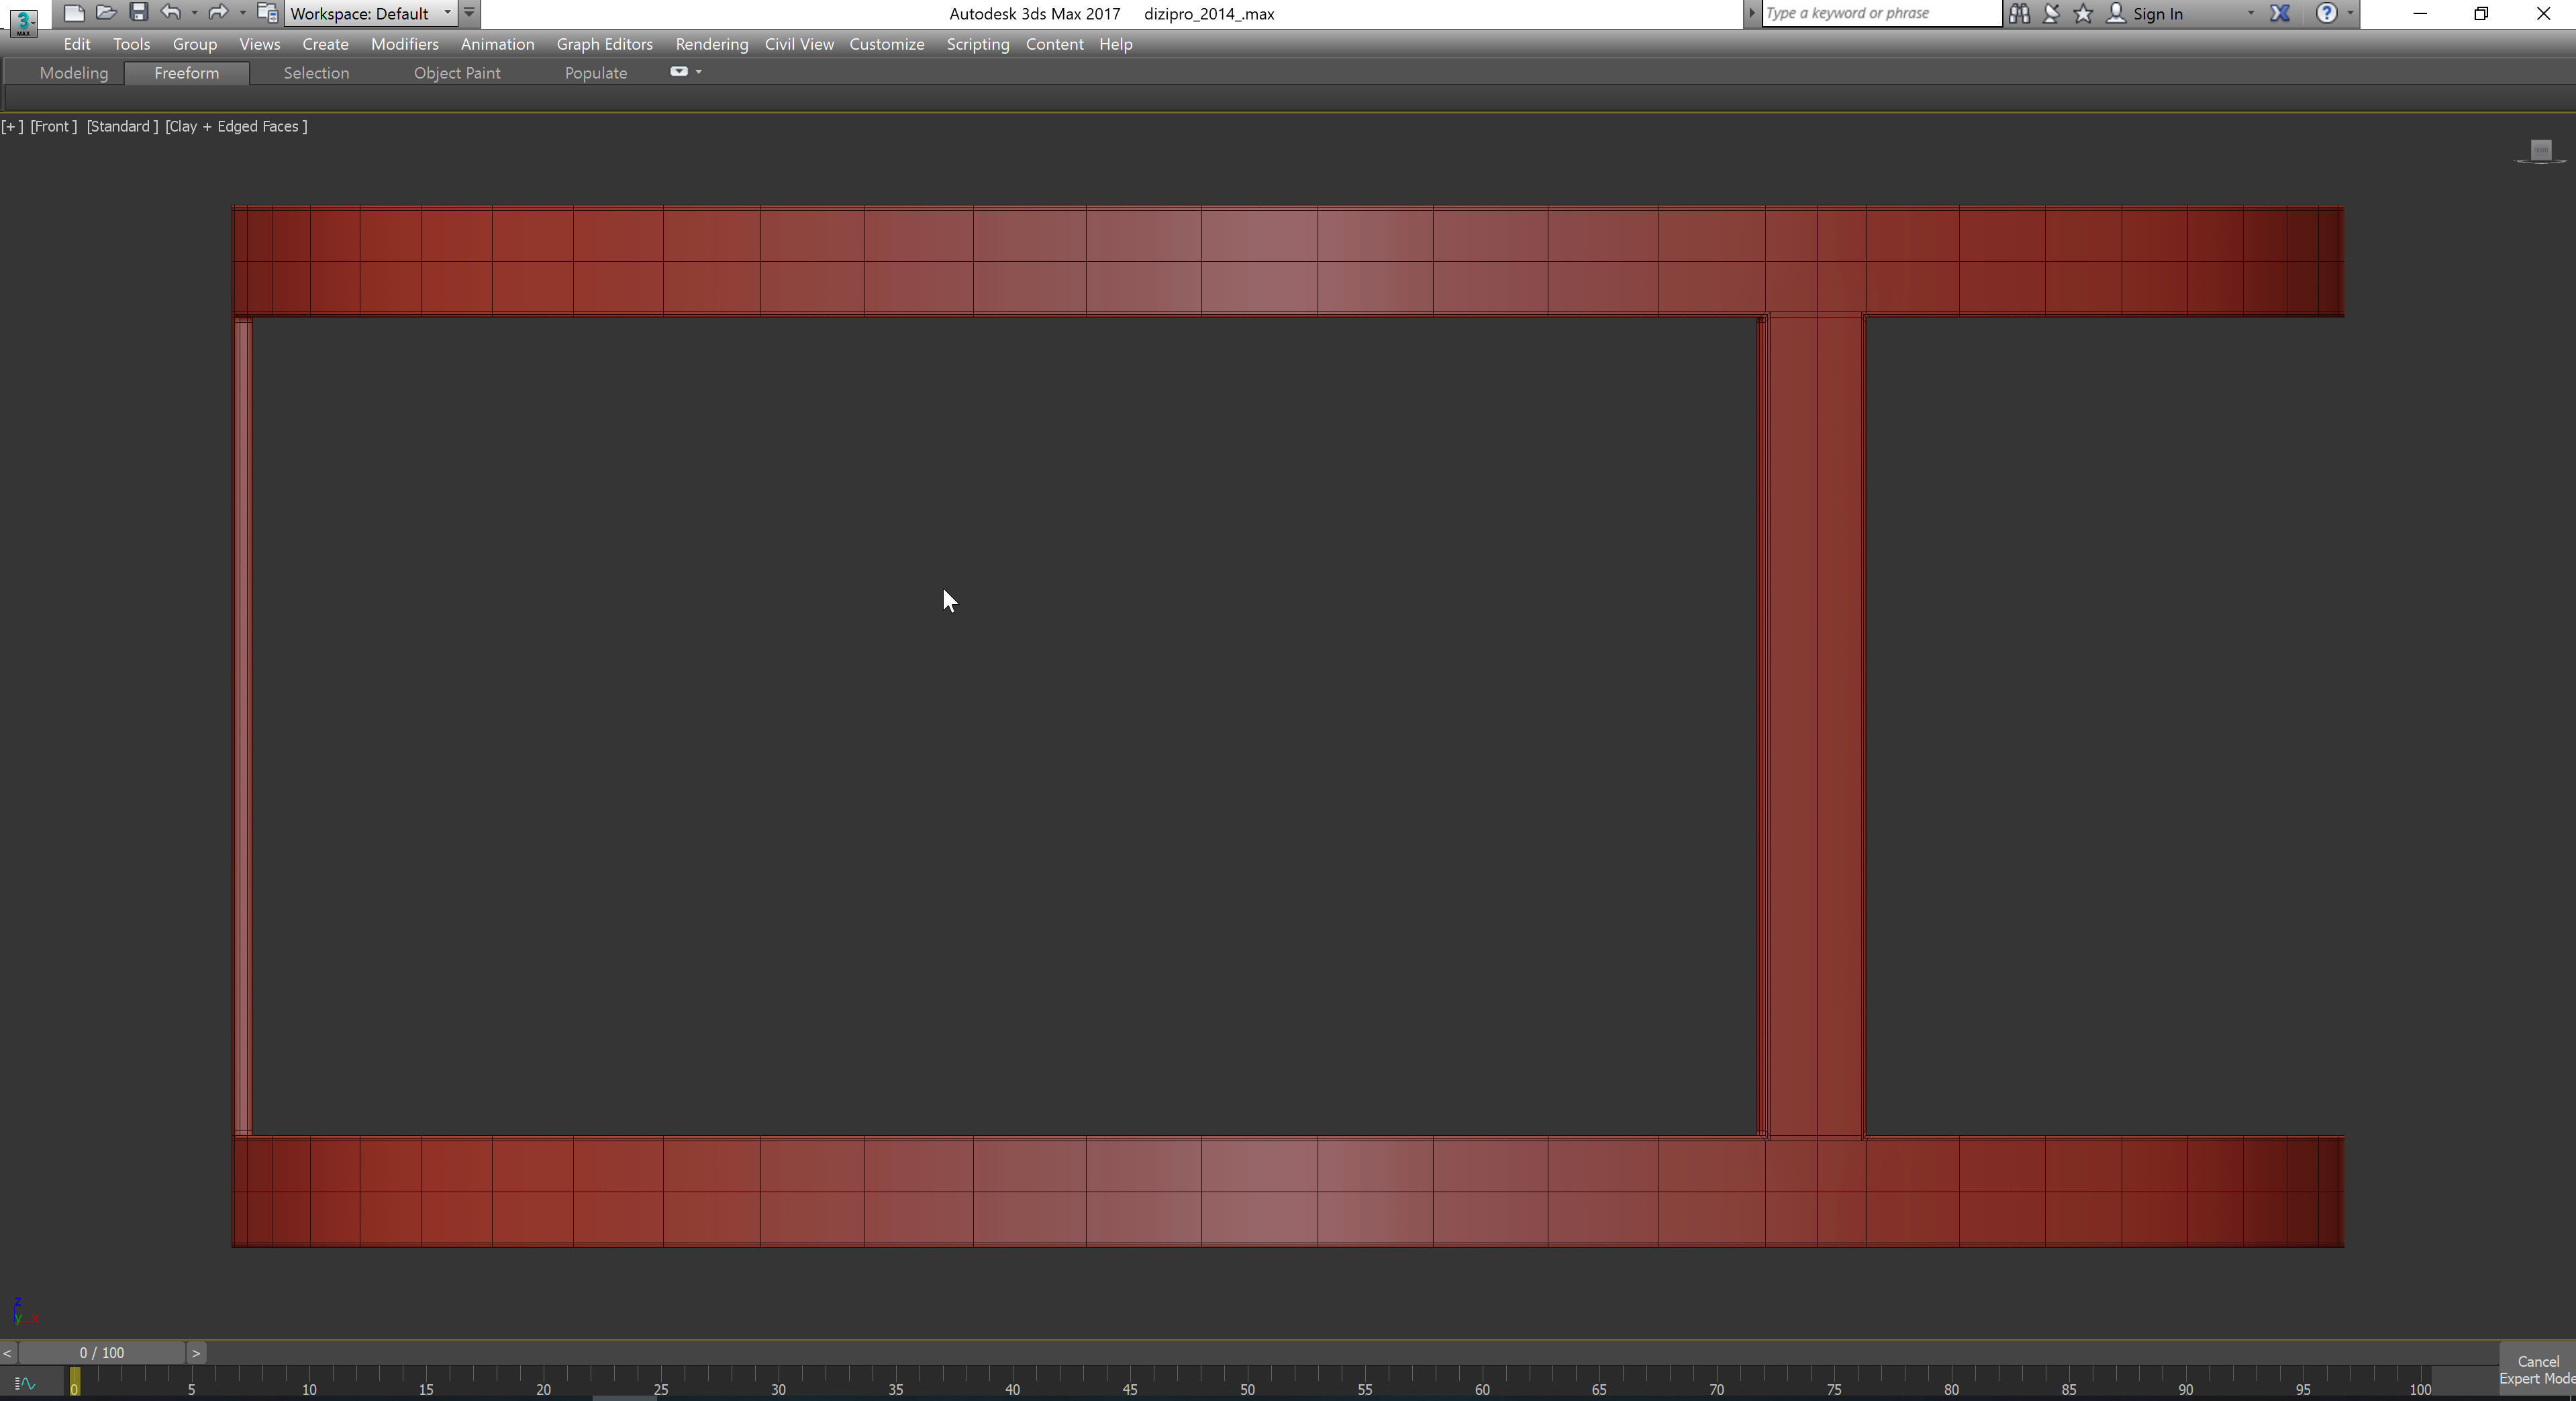Screen dimensions: 2576x1401
Task: Open the Autodesk Exchange X icon
Action: click(x=2280, y=13)
